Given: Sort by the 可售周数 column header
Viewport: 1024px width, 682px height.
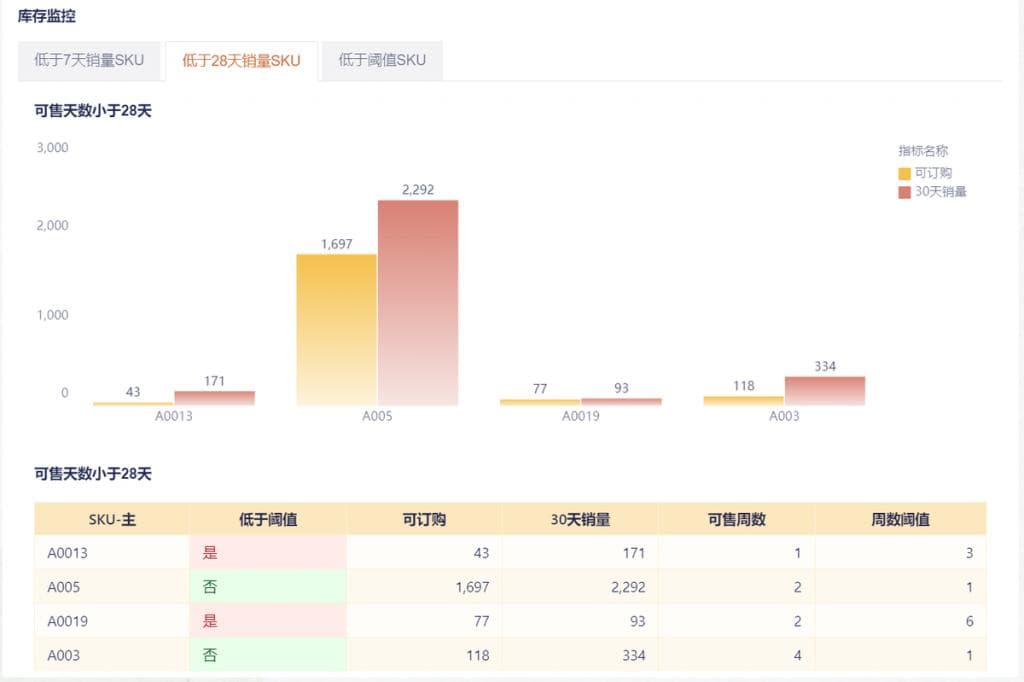Looking at the screenshot, I should pyautogui.click(x=737, y=519).
